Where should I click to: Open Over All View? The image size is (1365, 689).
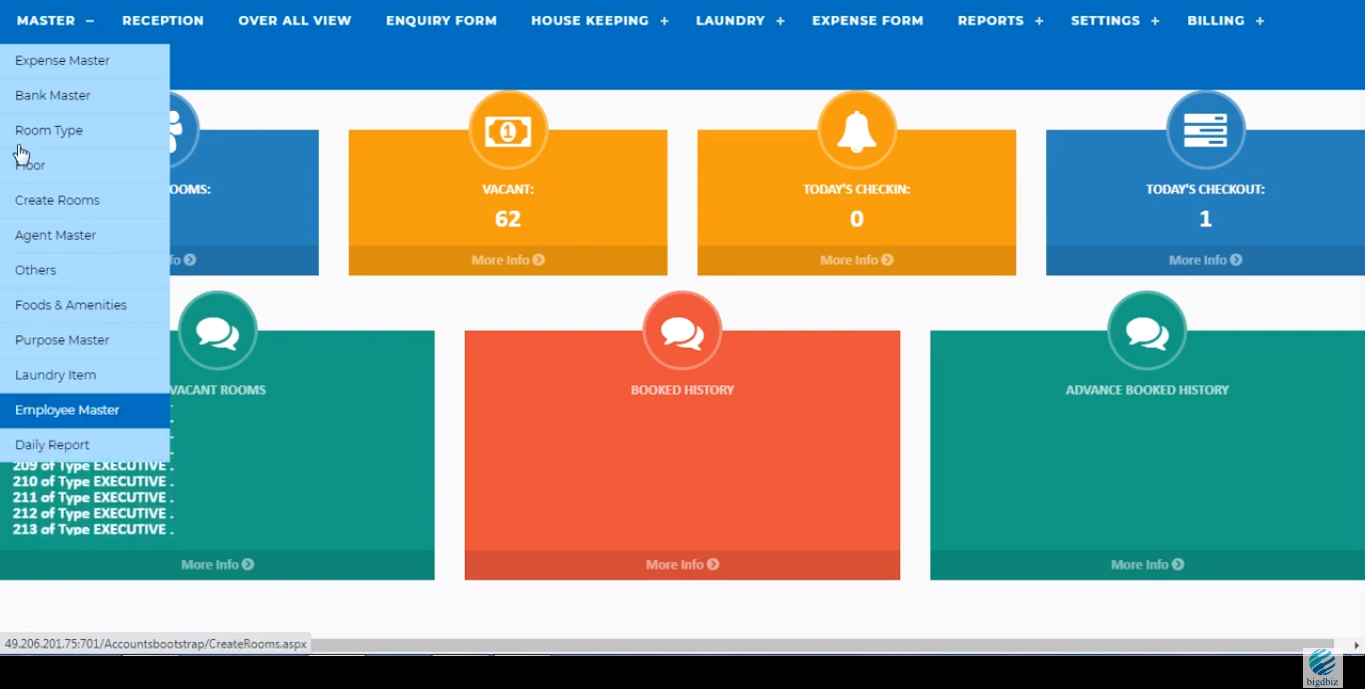point(295,20)
